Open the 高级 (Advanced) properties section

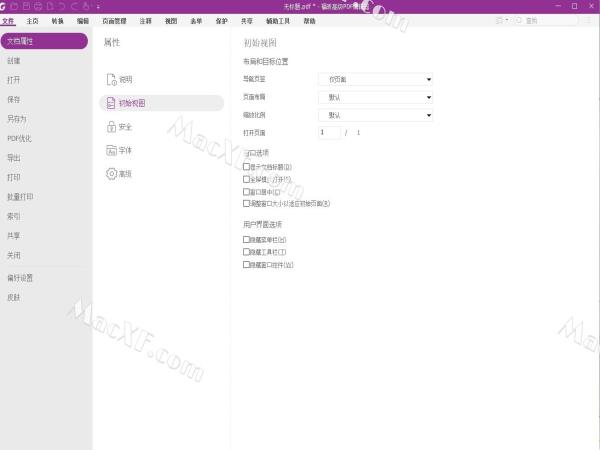tap(124, 173)
